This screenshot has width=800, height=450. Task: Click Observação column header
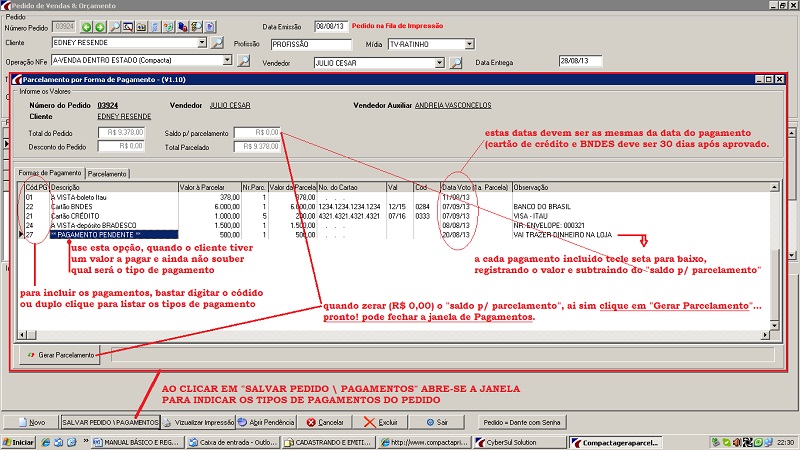(x=640, y=187)
